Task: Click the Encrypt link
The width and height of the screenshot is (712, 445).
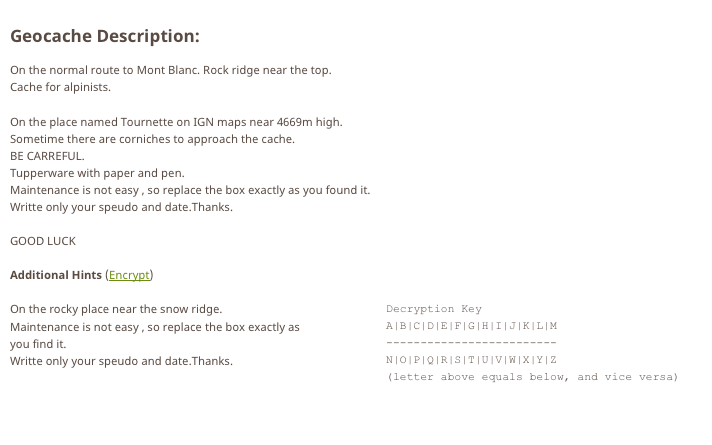Action: 129,275
